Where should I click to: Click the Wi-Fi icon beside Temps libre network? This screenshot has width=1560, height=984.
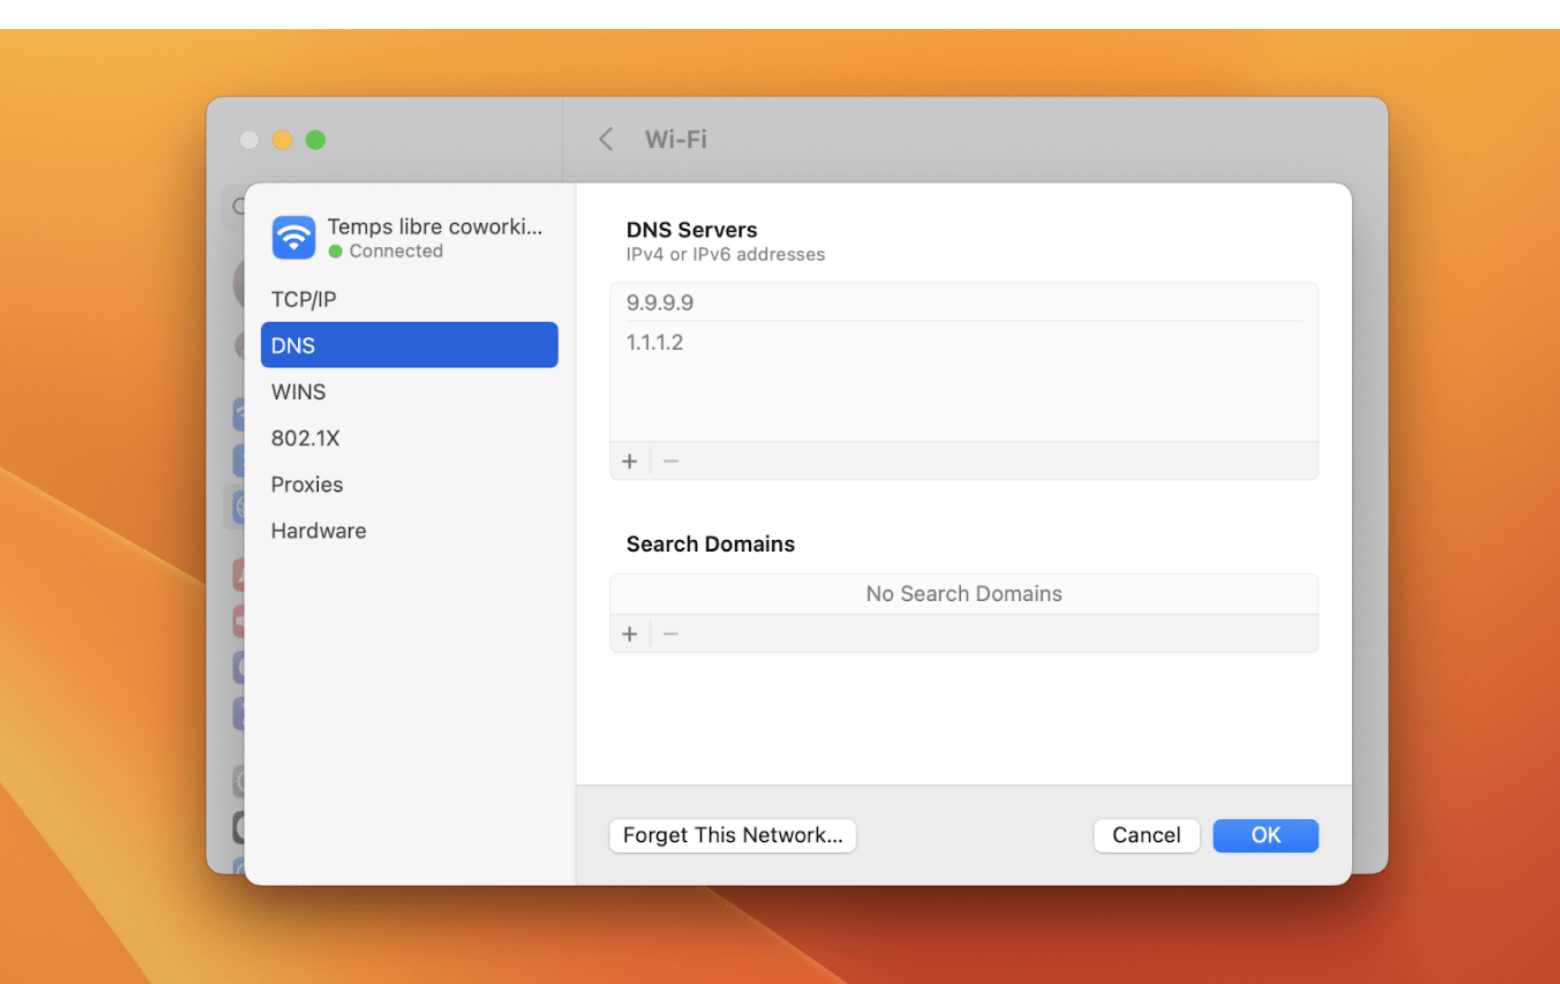pyautogui.click(x=293, y=237)
